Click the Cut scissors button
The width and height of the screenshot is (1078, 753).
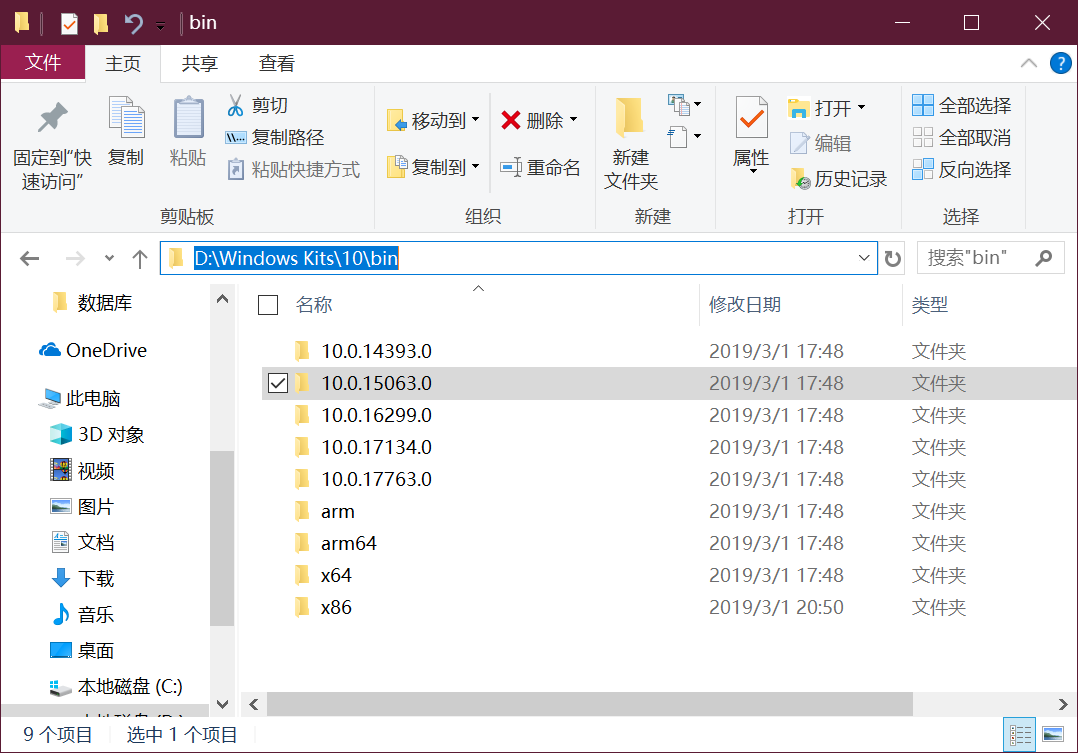click(x=257, y=105)
